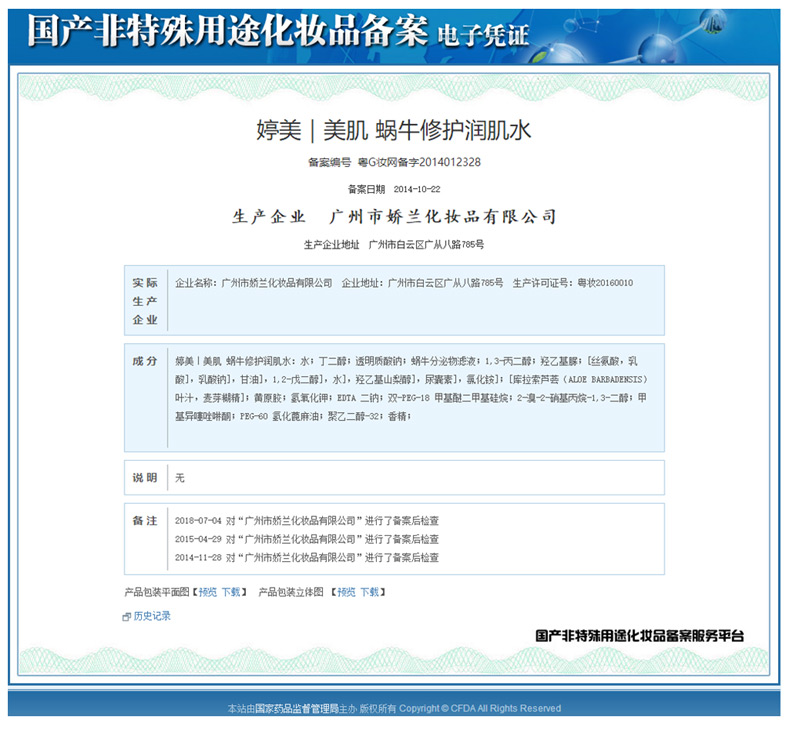
Task: Download the 产品包装立体图 file
Action: point(370,592)
